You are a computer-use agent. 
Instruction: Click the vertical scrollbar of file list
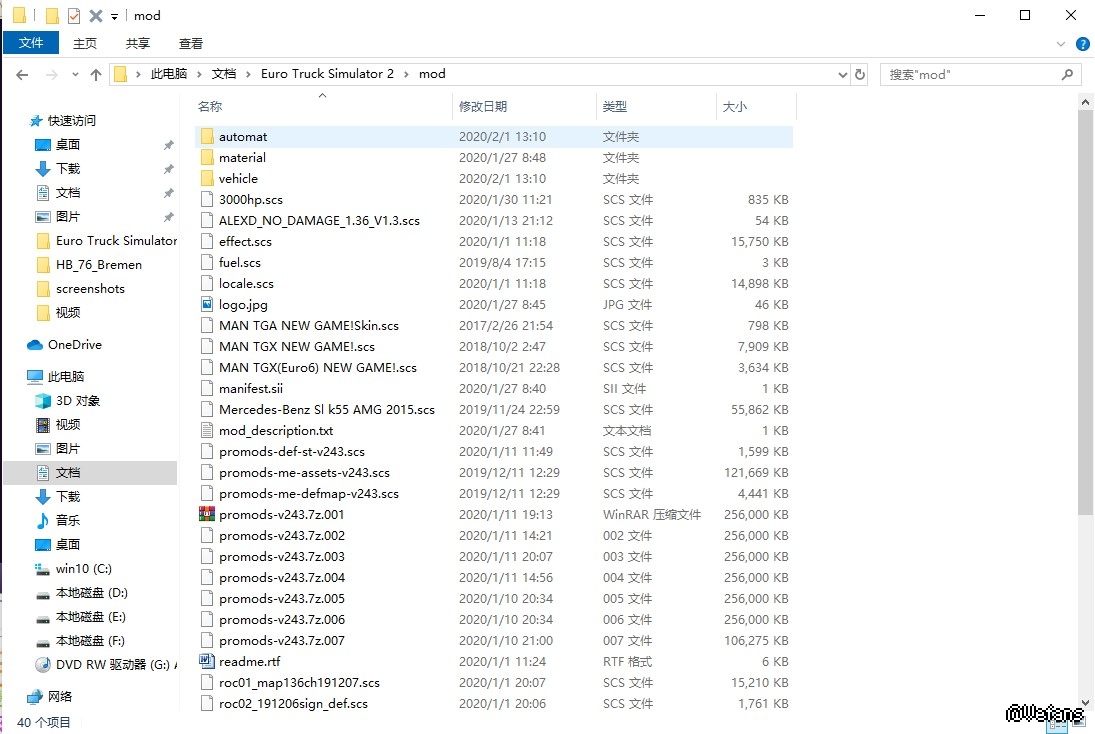1086,300
